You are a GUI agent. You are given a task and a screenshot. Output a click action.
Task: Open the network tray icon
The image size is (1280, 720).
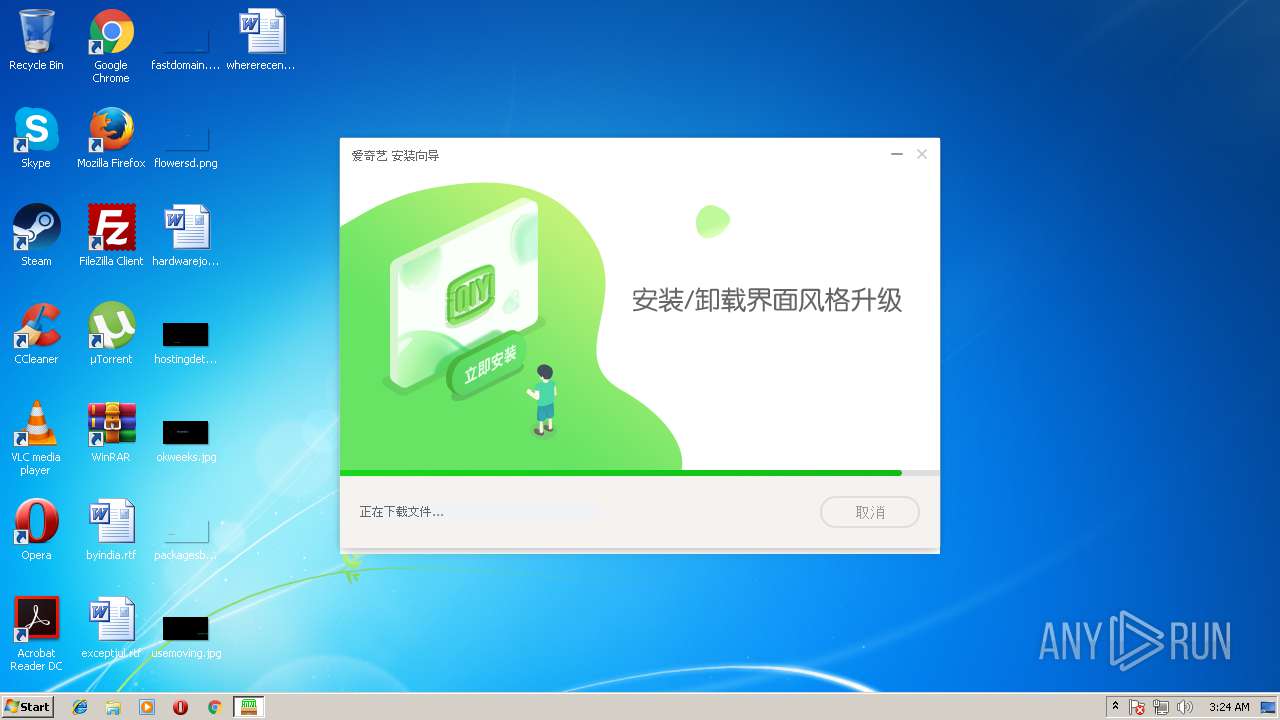(1161, 707)
